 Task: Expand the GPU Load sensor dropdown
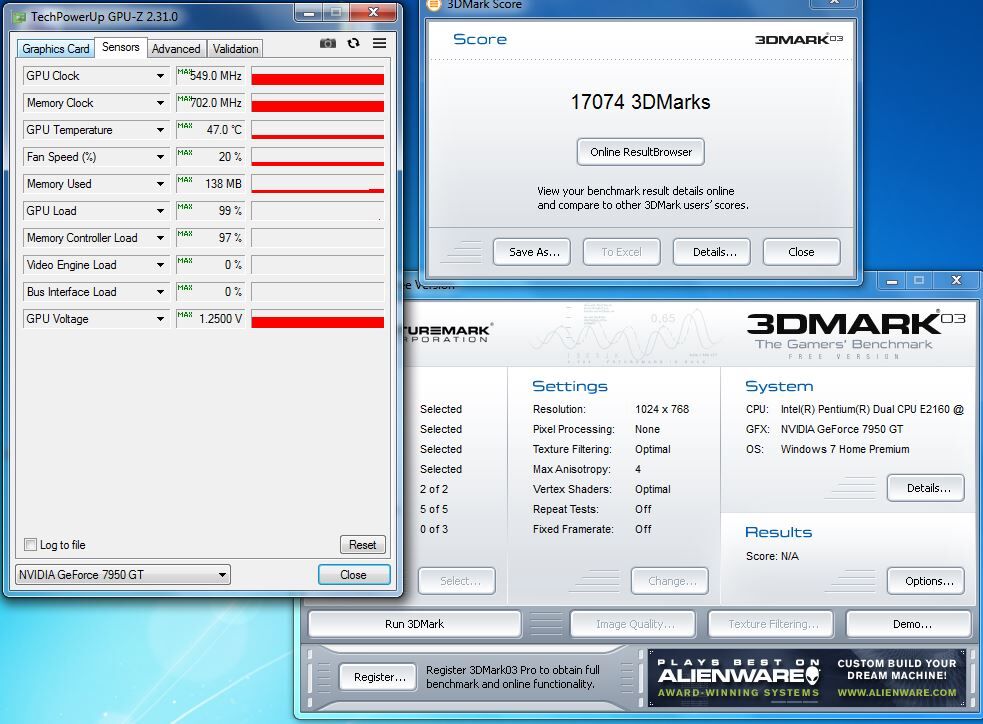(x=160, y=211)
